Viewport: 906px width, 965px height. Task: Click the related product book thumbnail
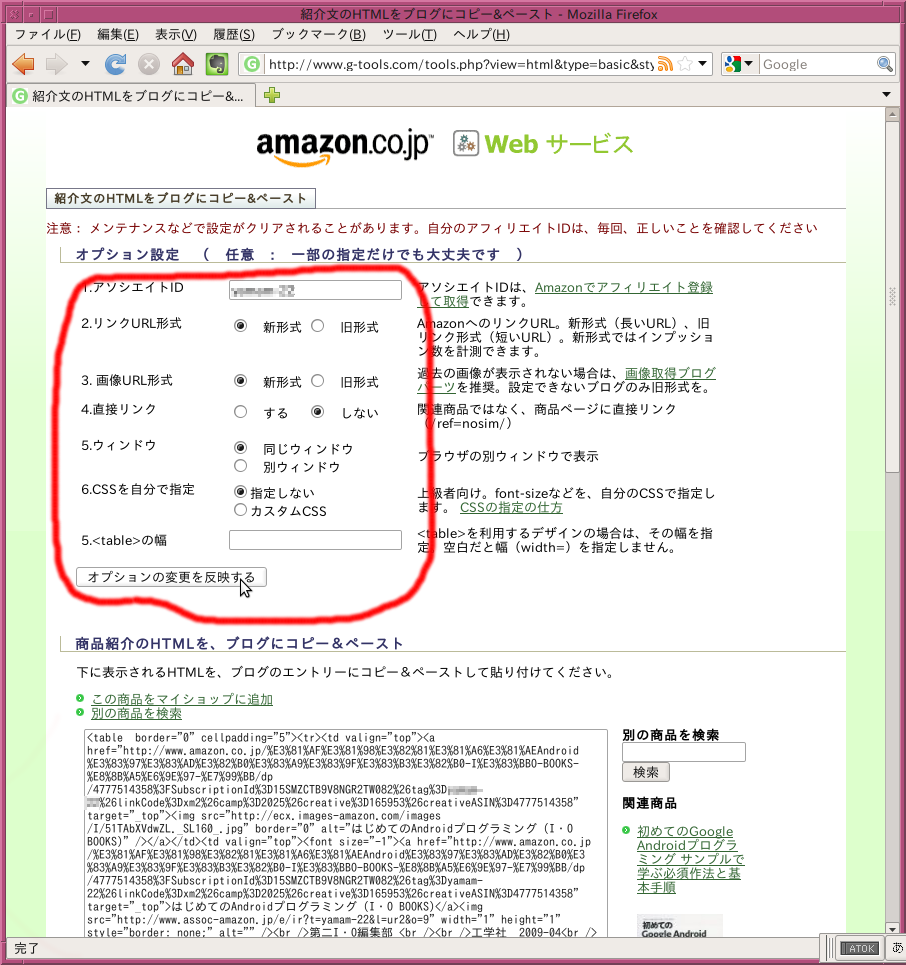click(680, 927)
